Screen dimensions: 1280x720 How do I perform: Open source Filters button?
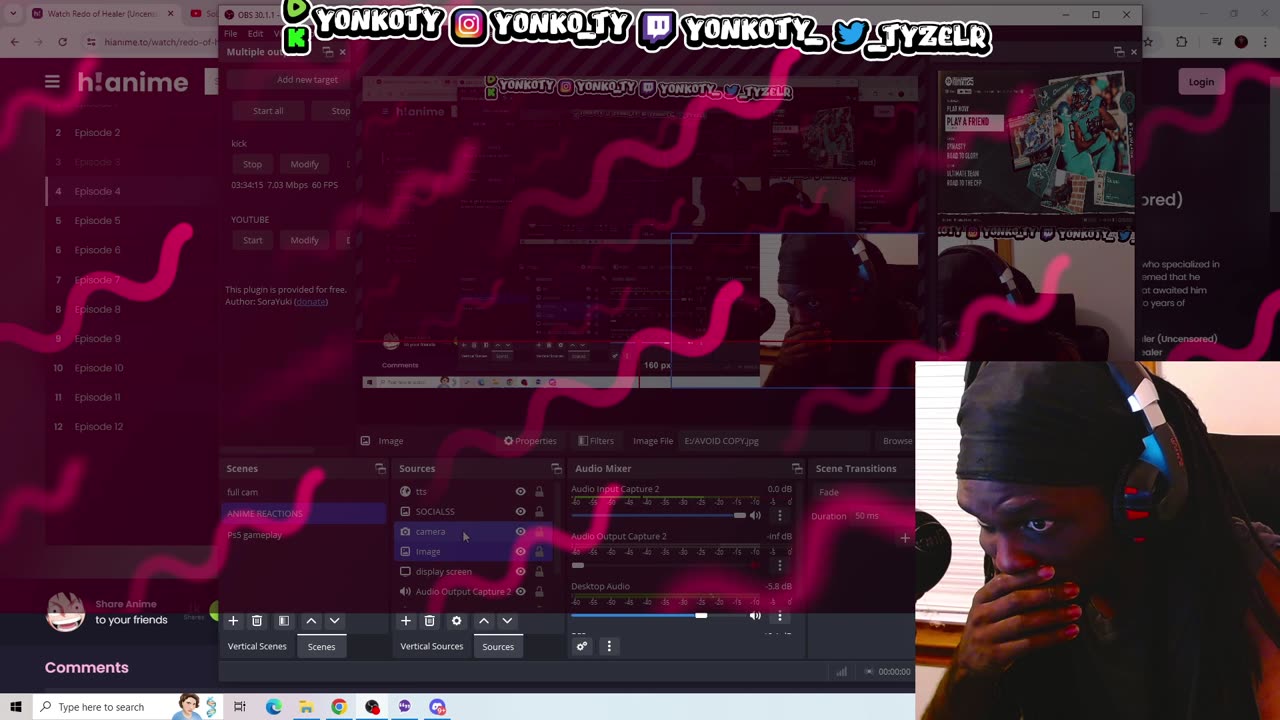(x=596, y=441)
